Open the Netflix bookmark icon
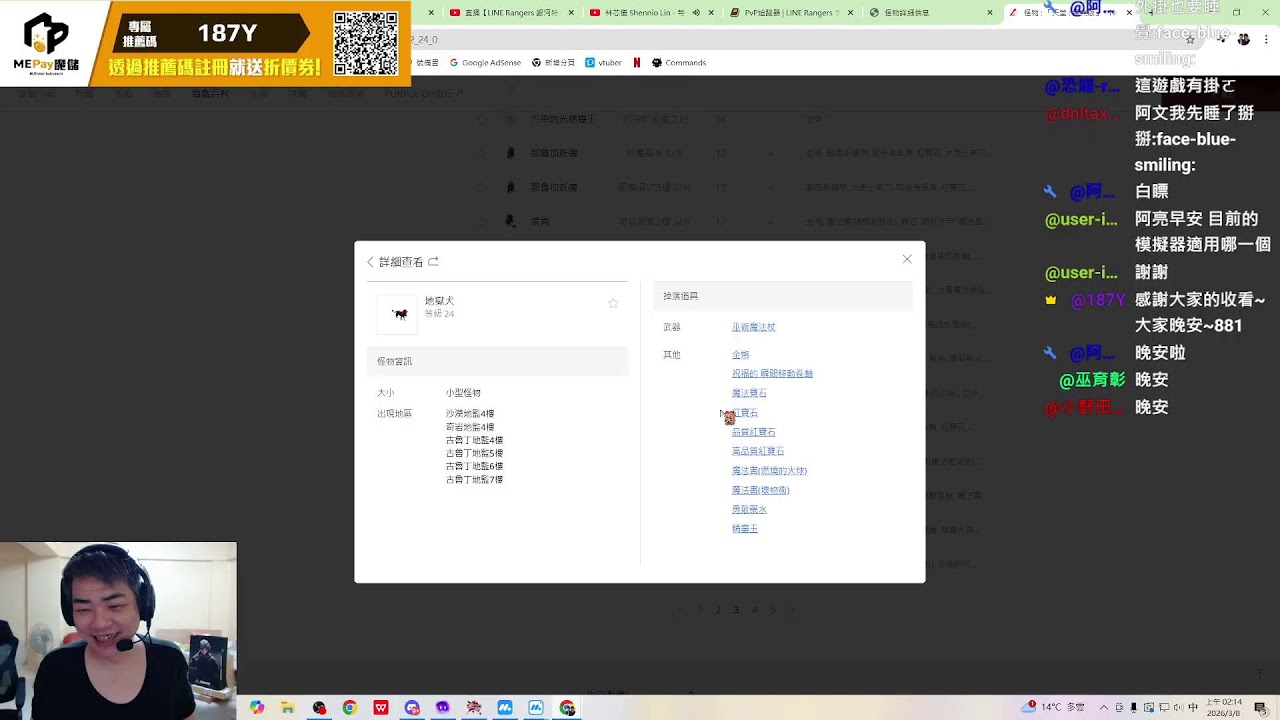 (x=637, y=62)
